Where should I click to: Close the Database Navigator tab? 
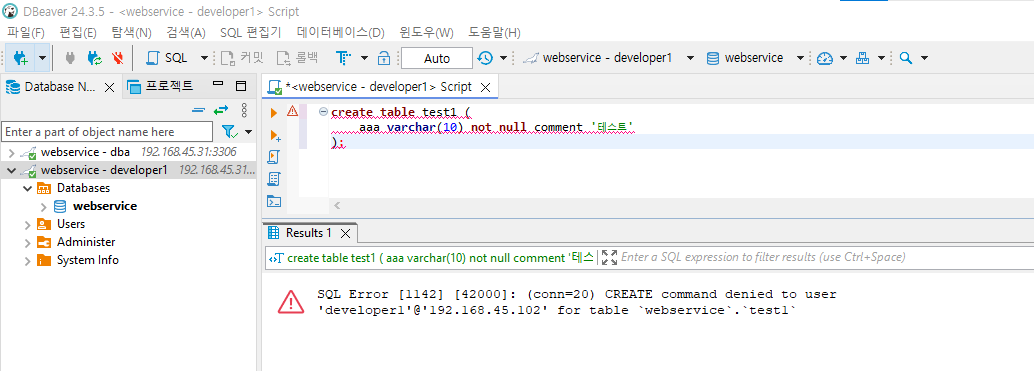[x=110, y=87]
